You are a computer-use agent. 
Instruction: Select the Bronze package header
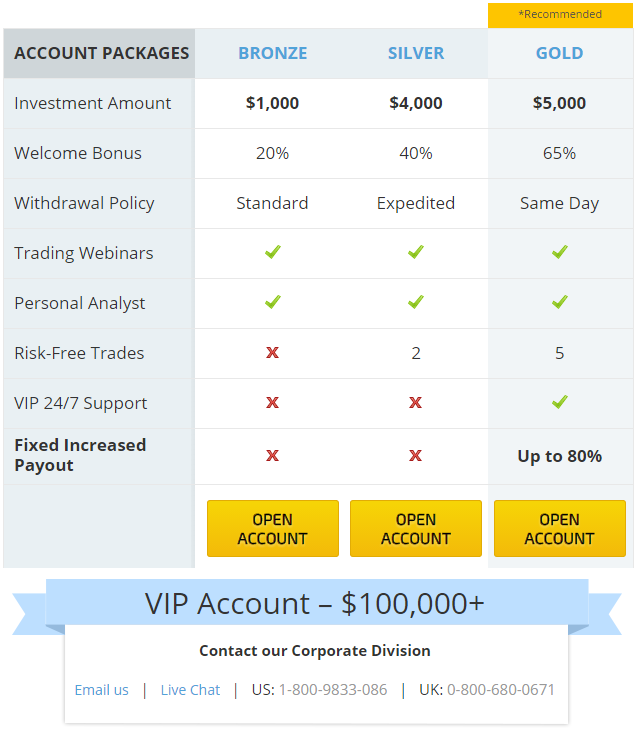tap(272, 53)
